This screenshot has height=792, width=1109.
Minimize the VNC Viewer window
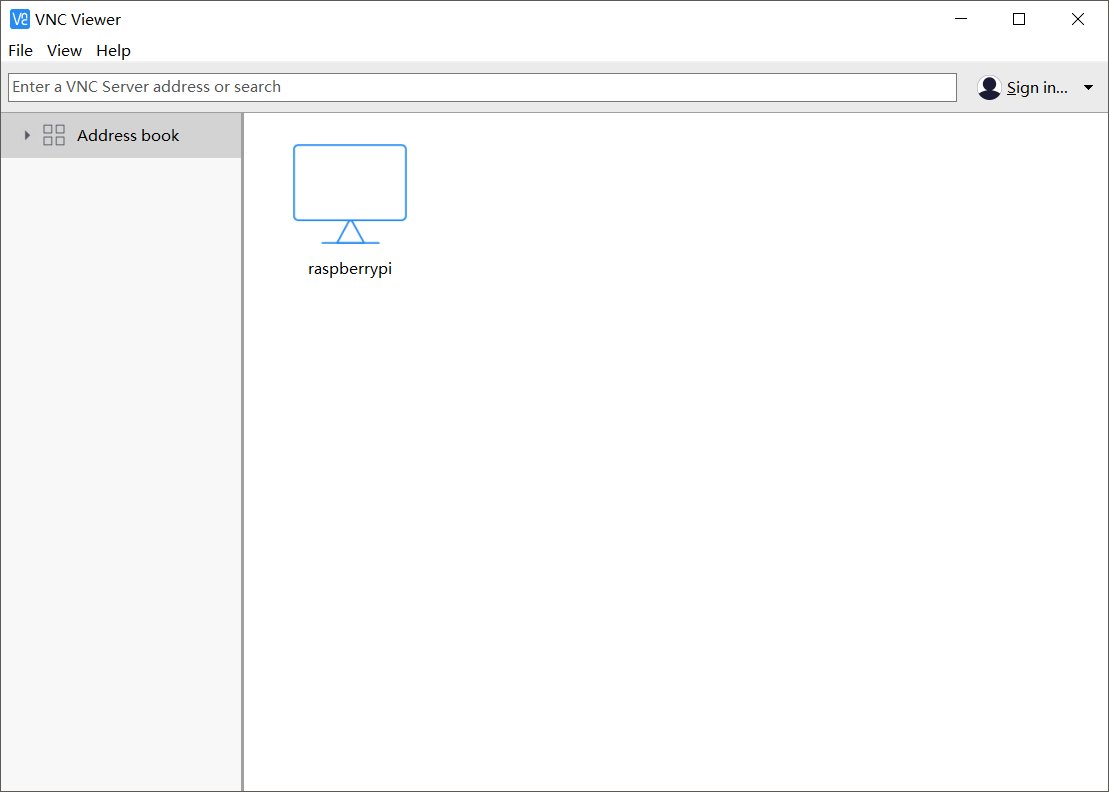coord(960,19)
